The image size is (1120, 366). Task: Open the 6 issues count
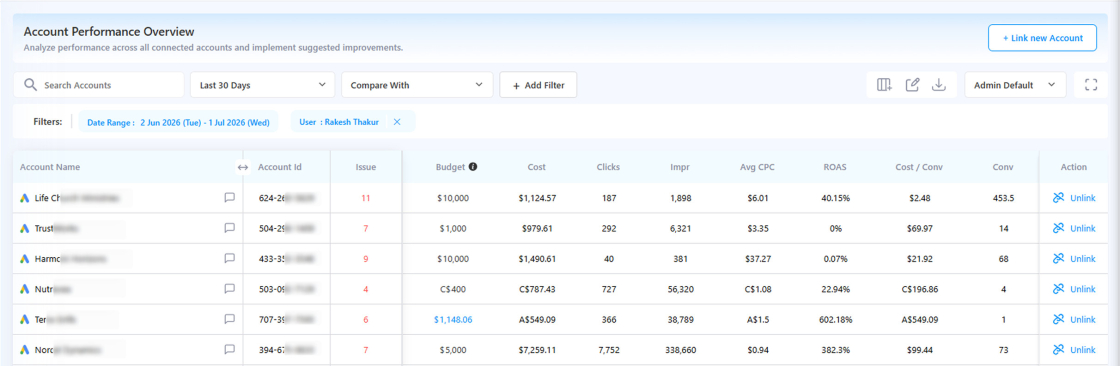point(366,320)
